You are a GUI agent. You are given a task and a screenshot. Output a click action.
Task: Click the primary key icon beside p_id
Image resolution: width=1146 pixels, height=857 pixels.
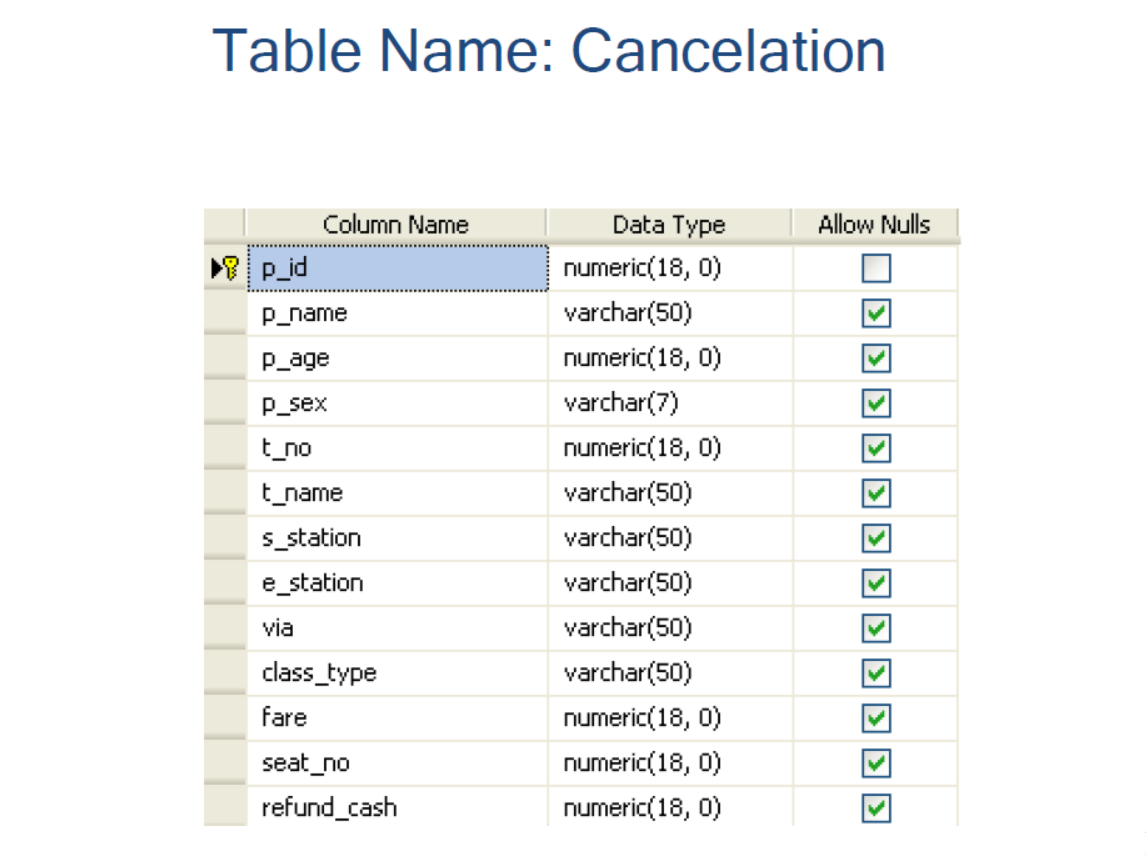pos(231,268)
